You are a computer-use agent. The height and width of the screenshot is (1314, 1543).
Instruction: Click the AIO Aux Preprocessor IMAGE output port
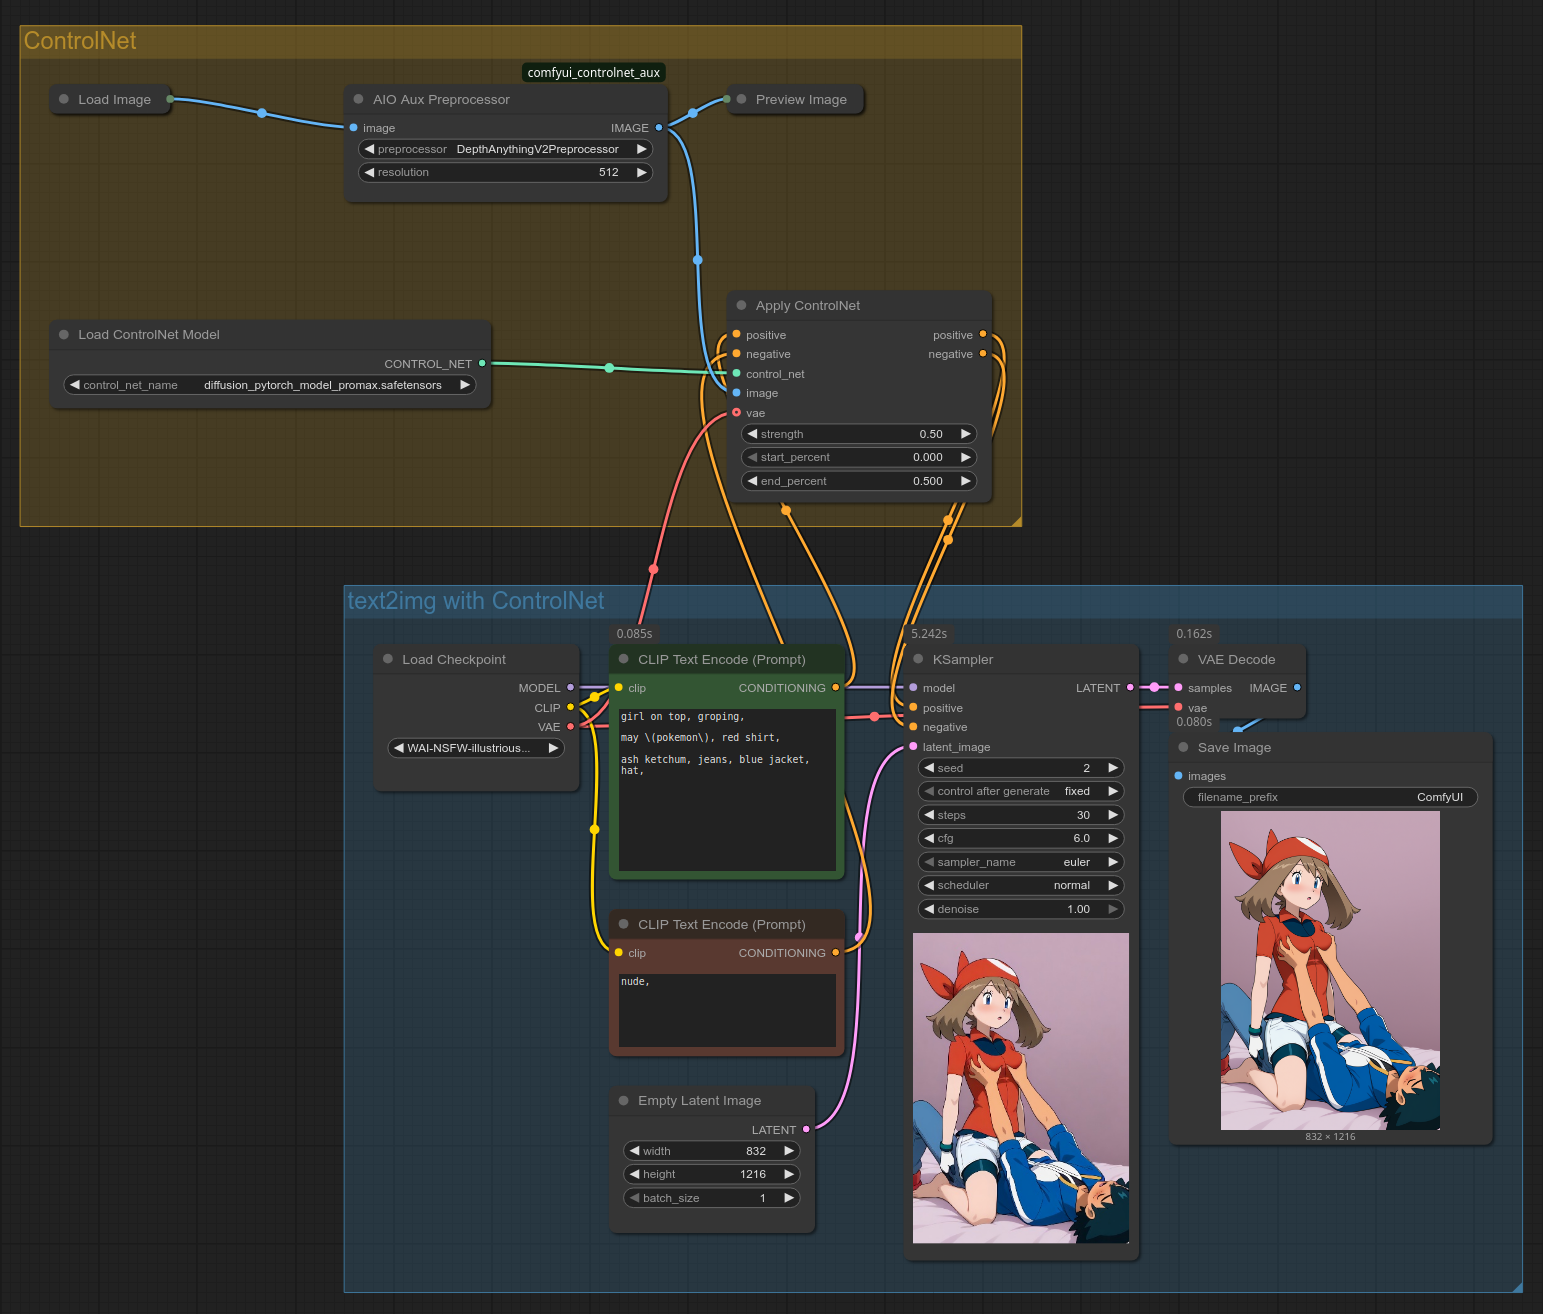(658, 128)
